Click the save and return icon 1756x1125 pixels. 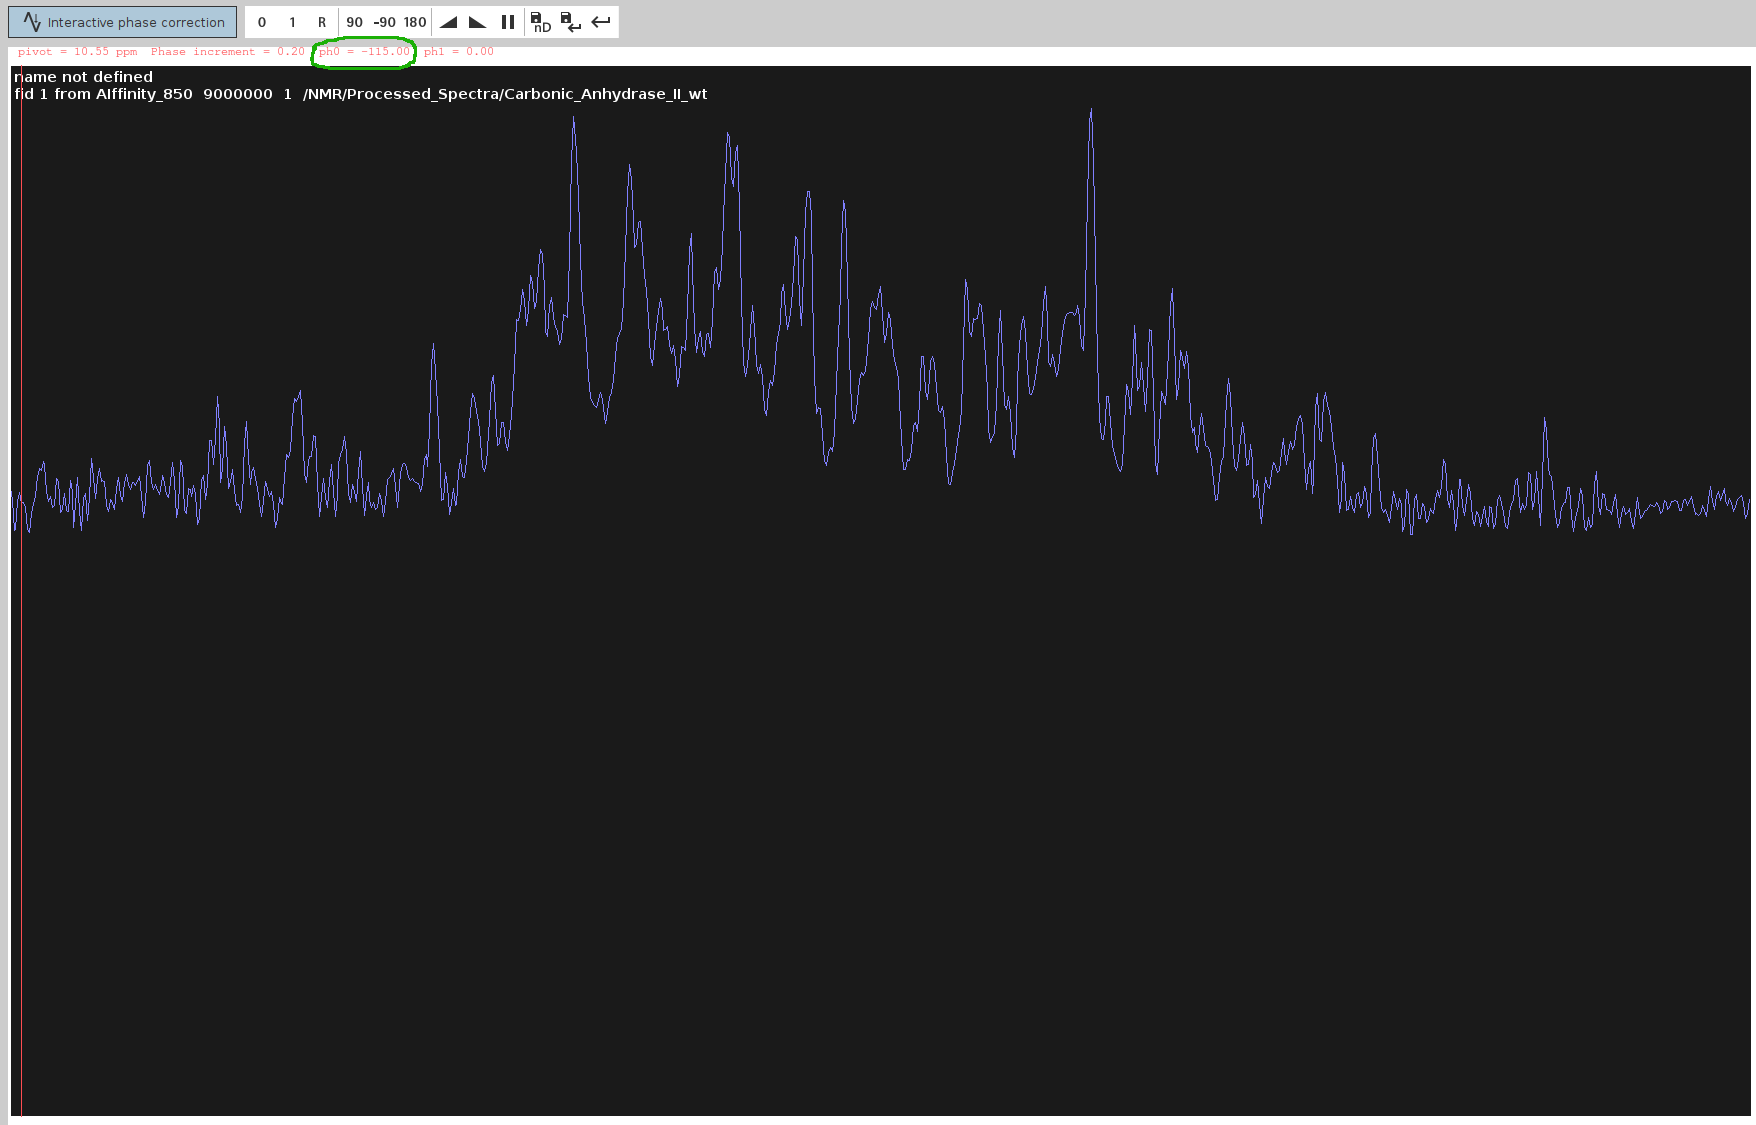[x=570, y=22]
